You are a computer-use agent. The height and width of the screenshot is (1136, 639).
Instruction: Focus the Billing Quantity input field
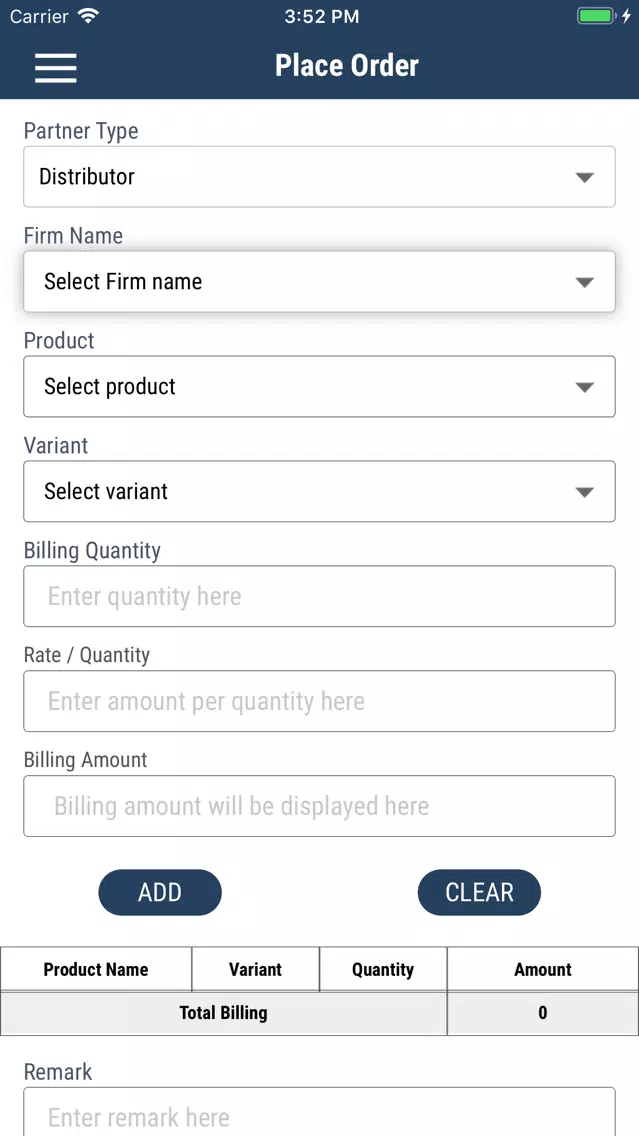coord(320,596)
